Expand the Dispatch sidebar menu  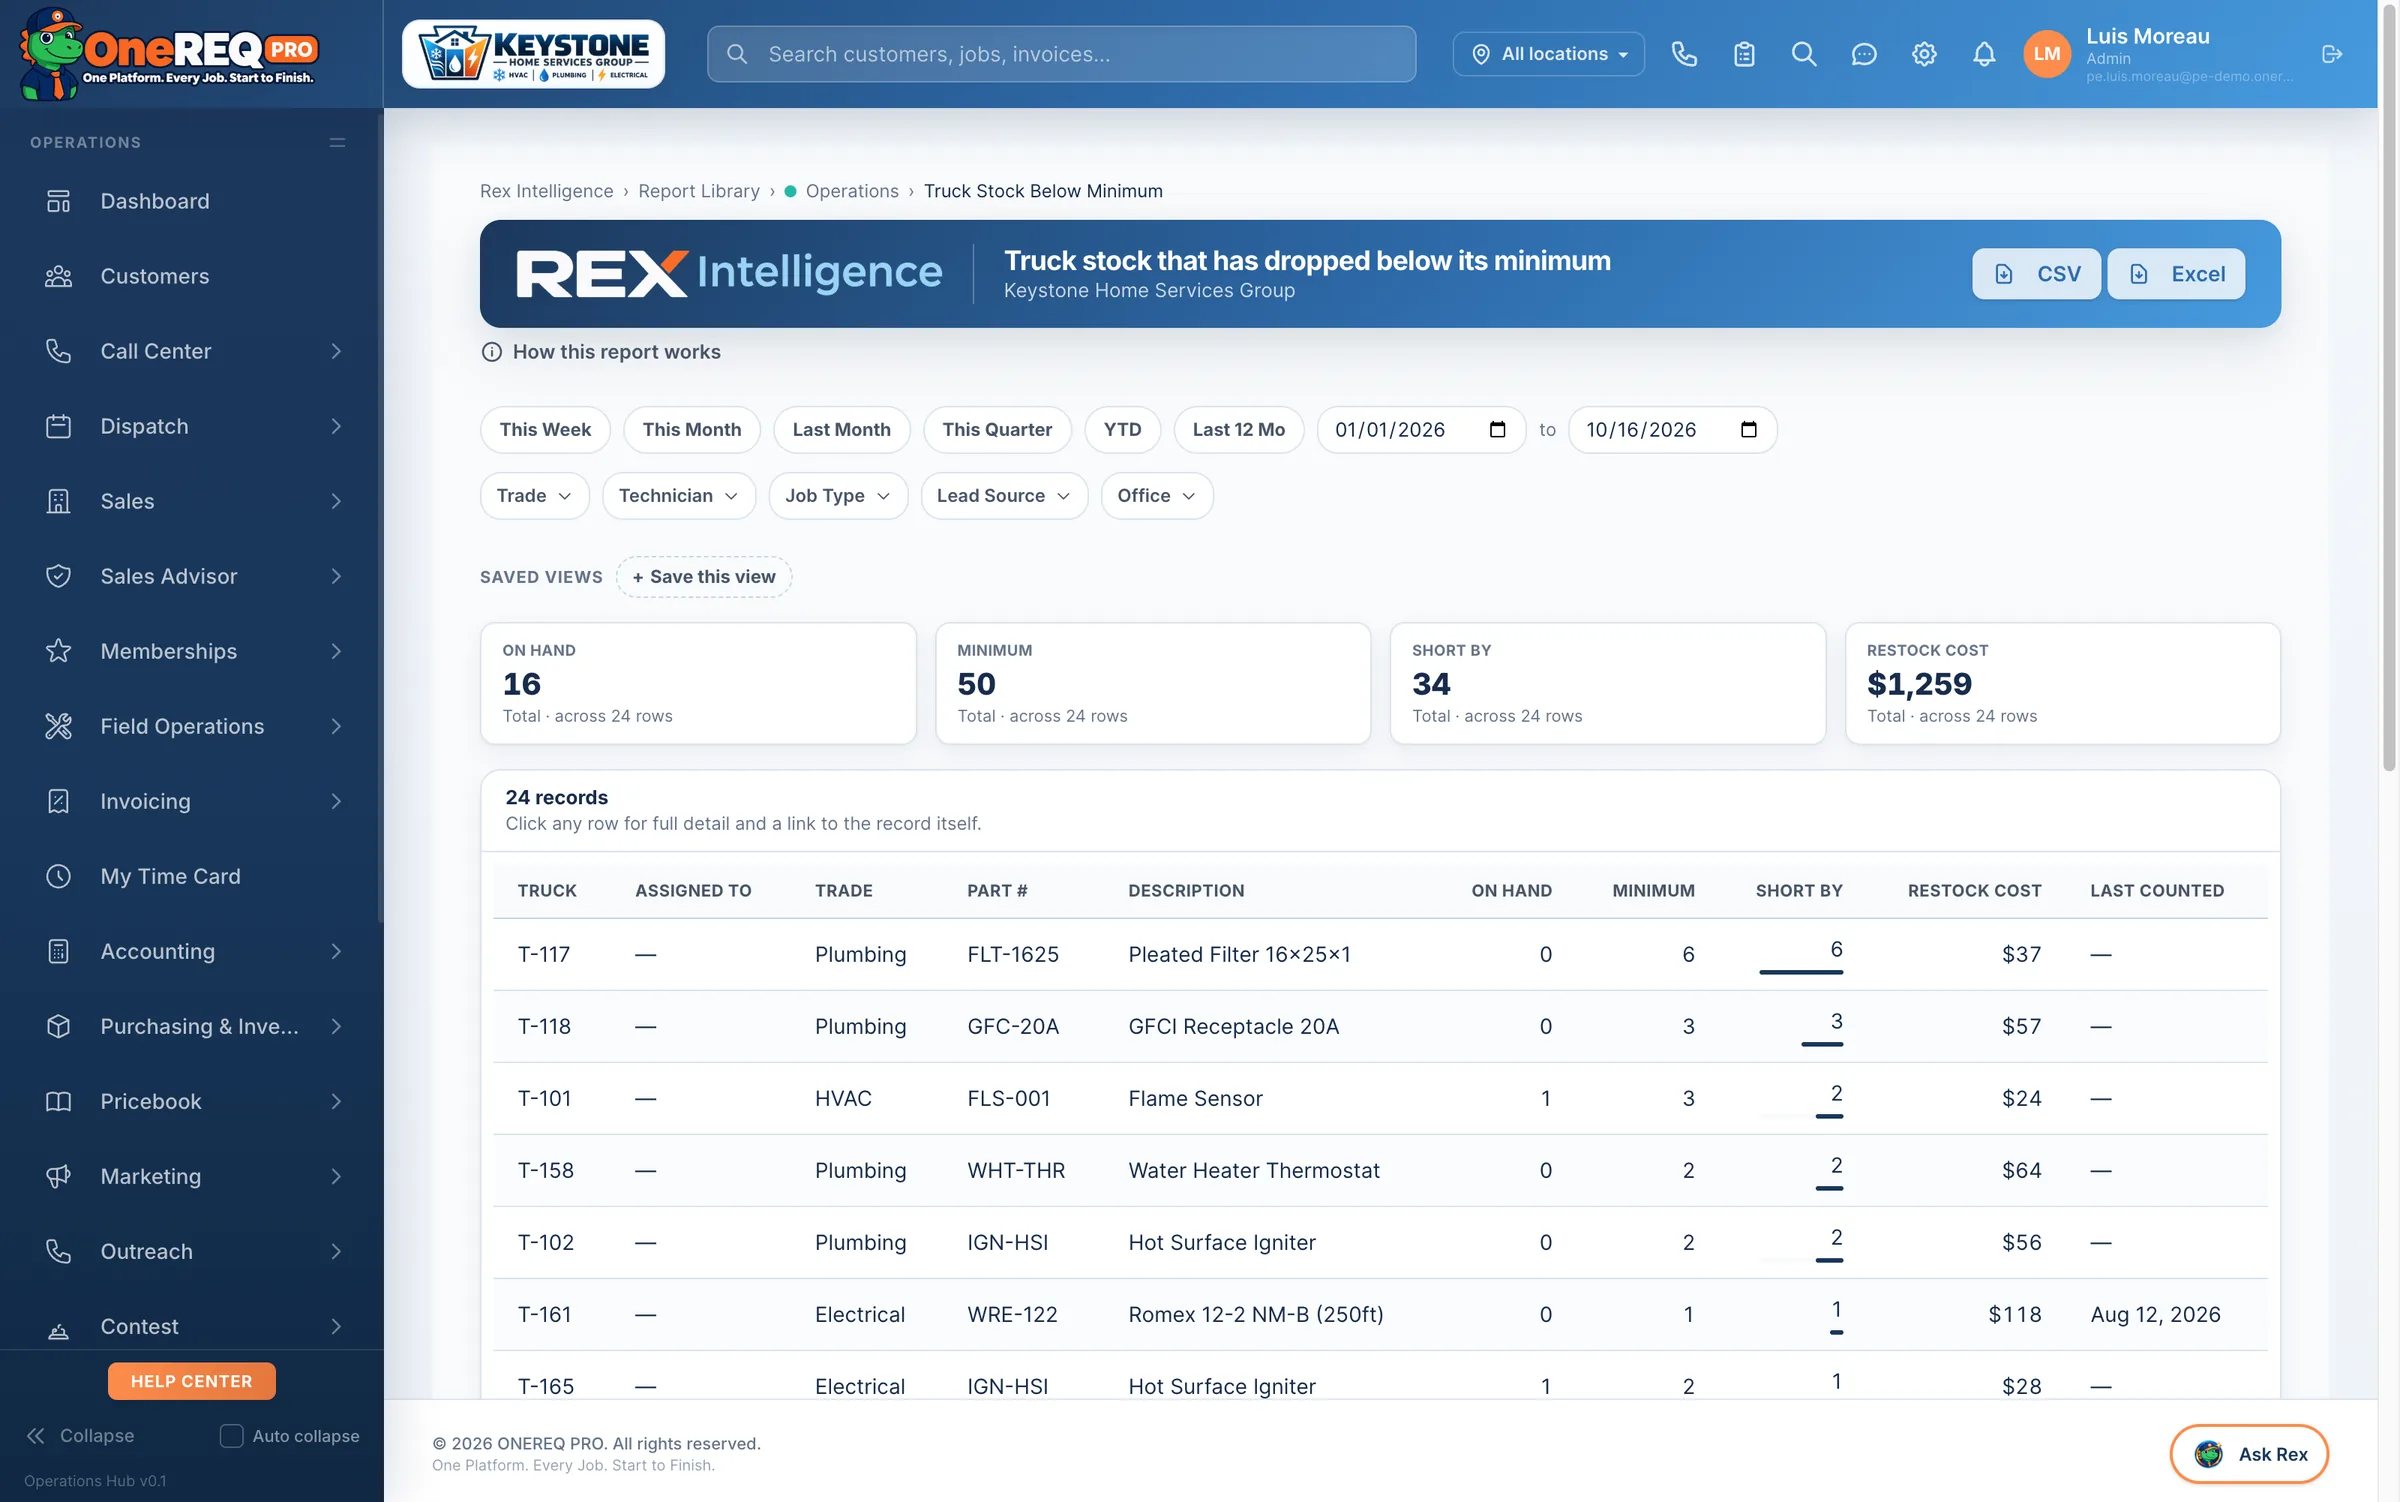click(192, 426)
